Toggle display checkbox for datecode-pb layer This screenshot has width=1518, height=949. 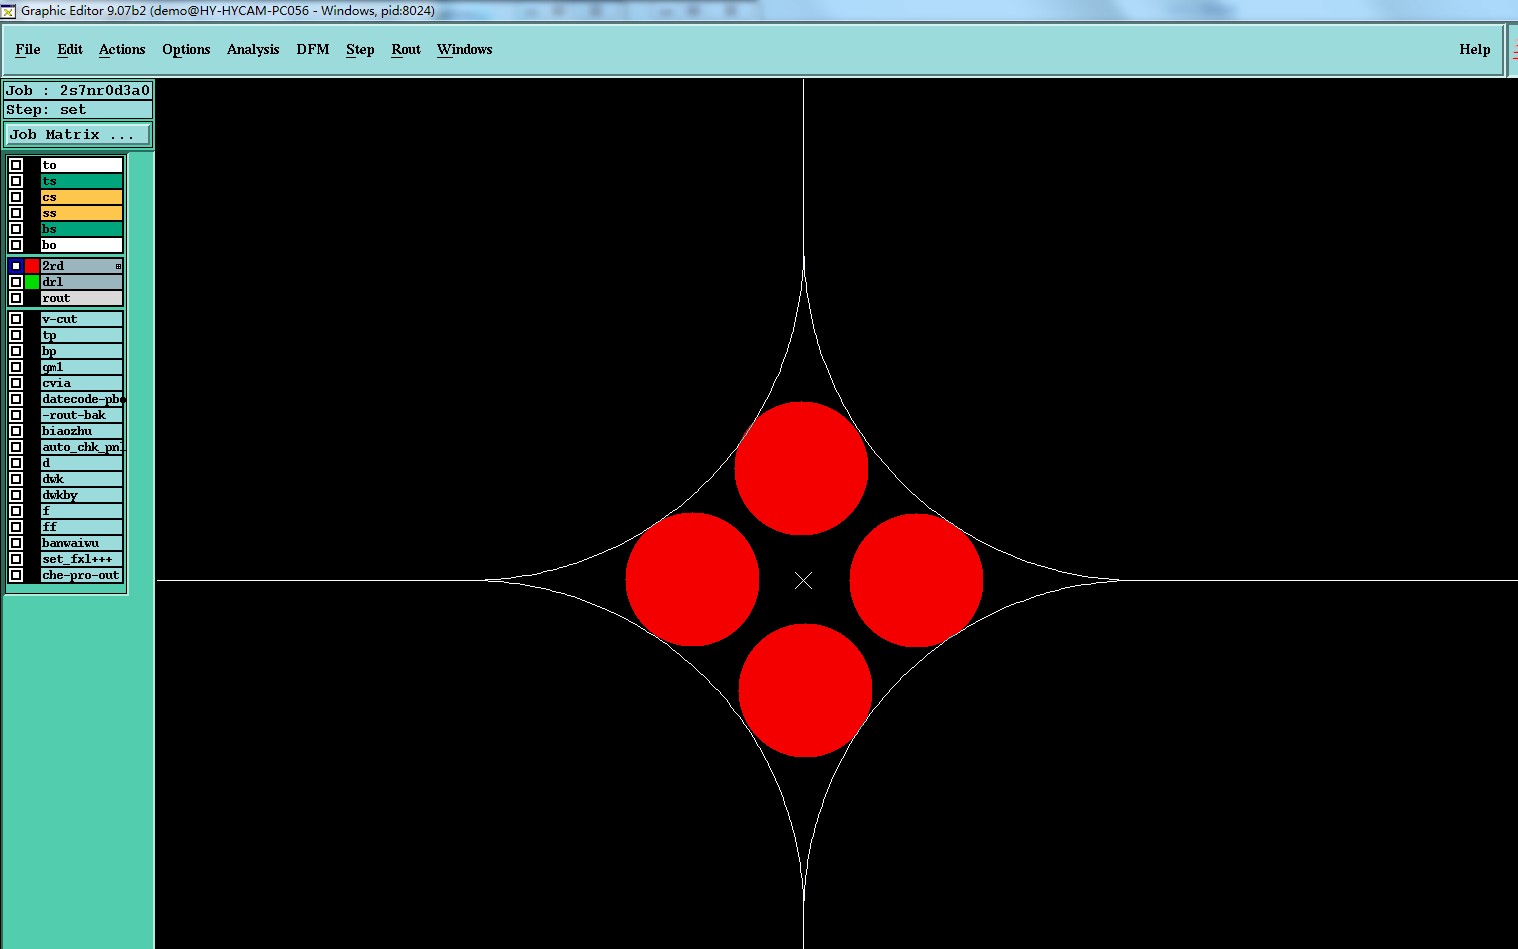16,399
